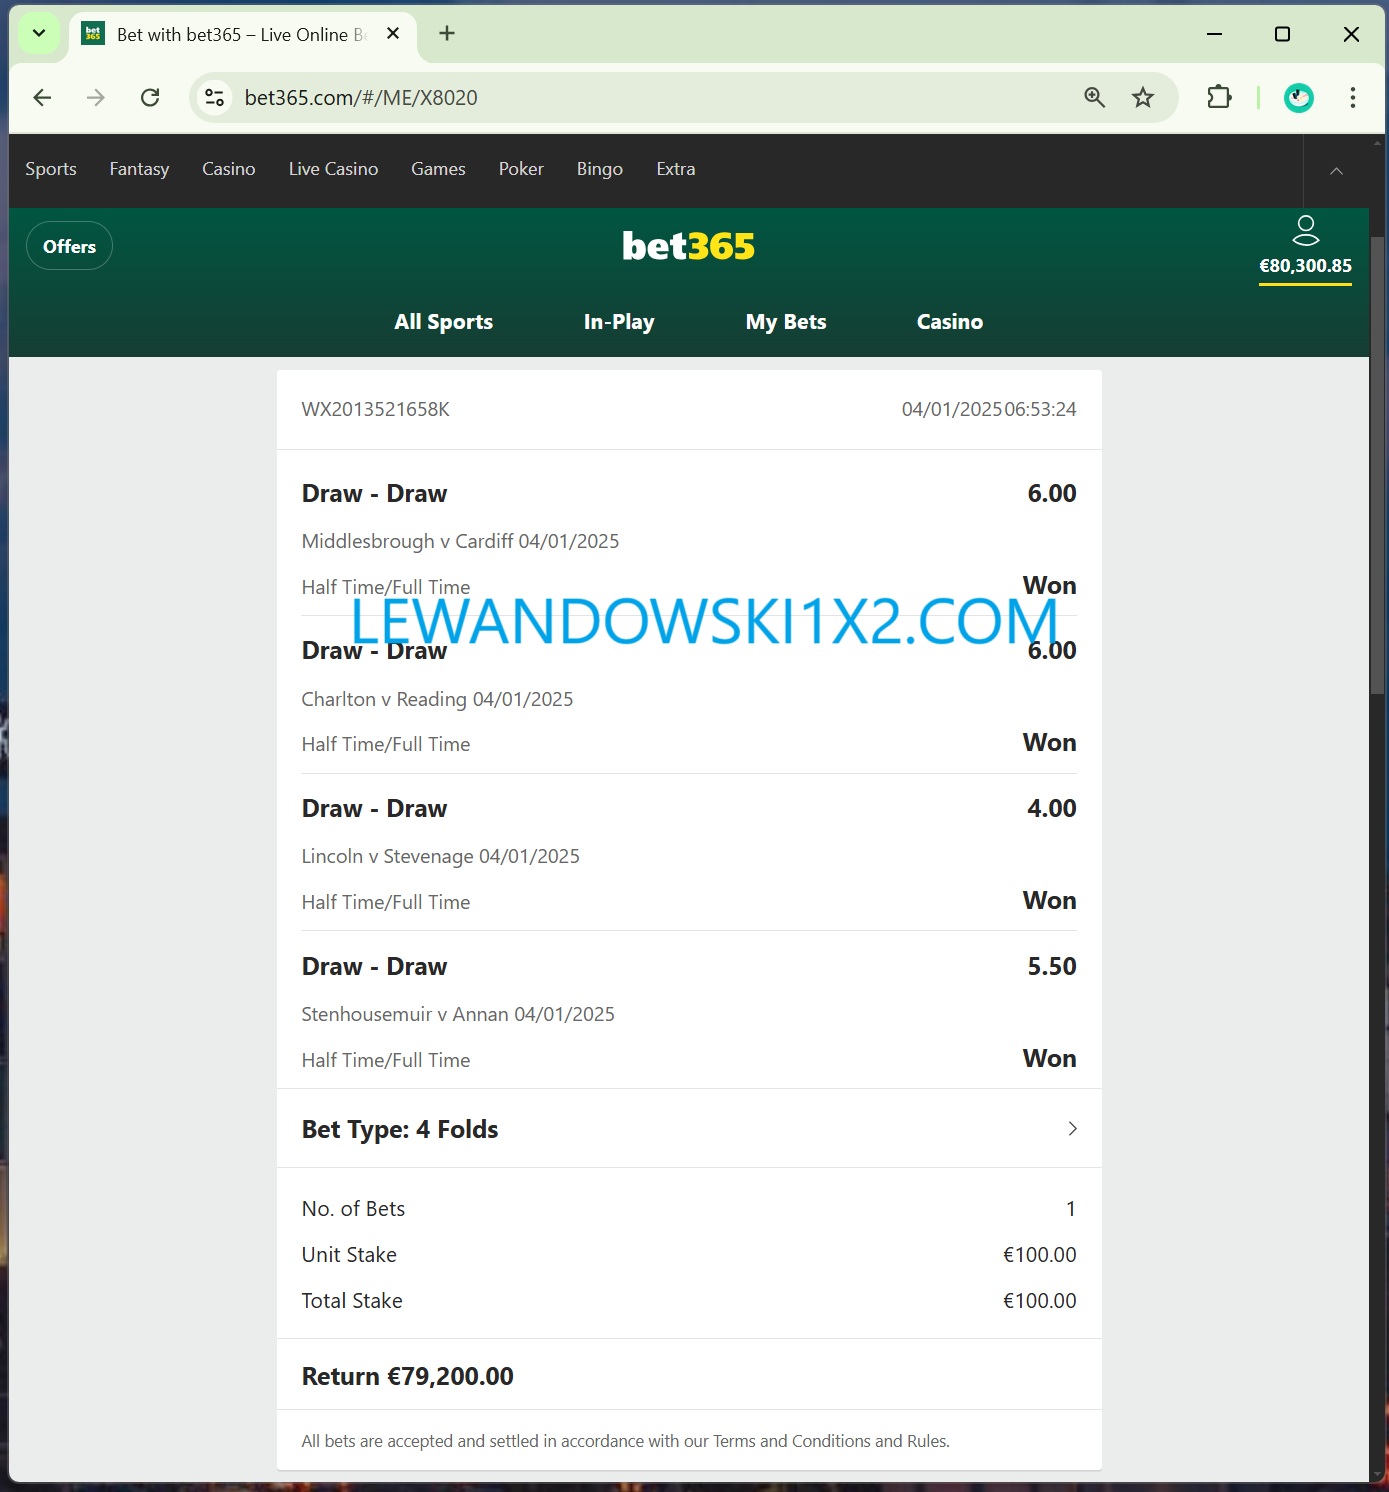The image size is (1389, 1492).
Task: Open the Live Casino product link
Action: (x=333, y=169)
